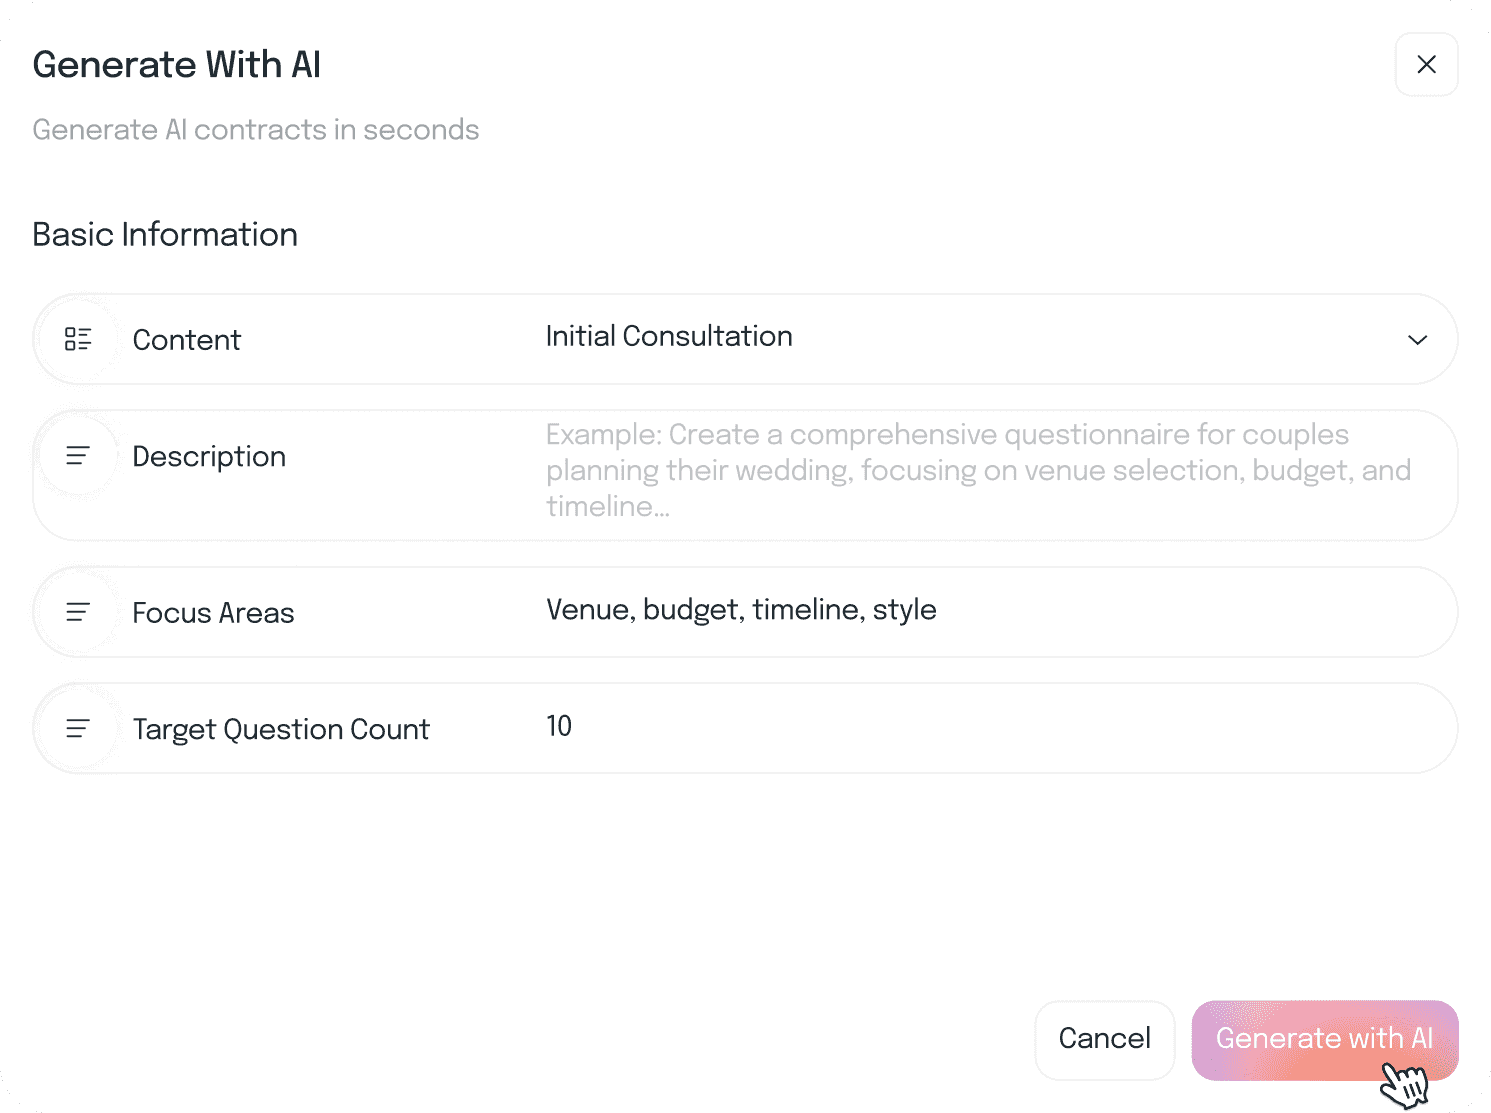Screen dimensions: 1491x1113
Task: Click the Description row lines icon
Action: (78, 456)
